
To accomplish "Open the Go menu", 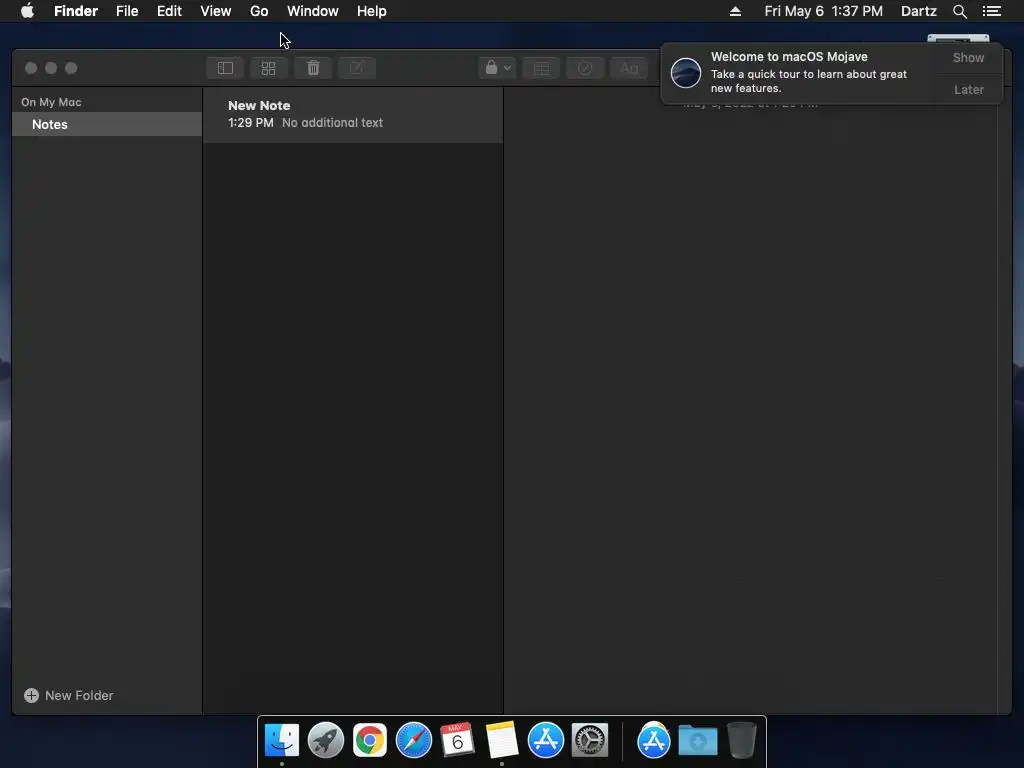I will [259, 11].
